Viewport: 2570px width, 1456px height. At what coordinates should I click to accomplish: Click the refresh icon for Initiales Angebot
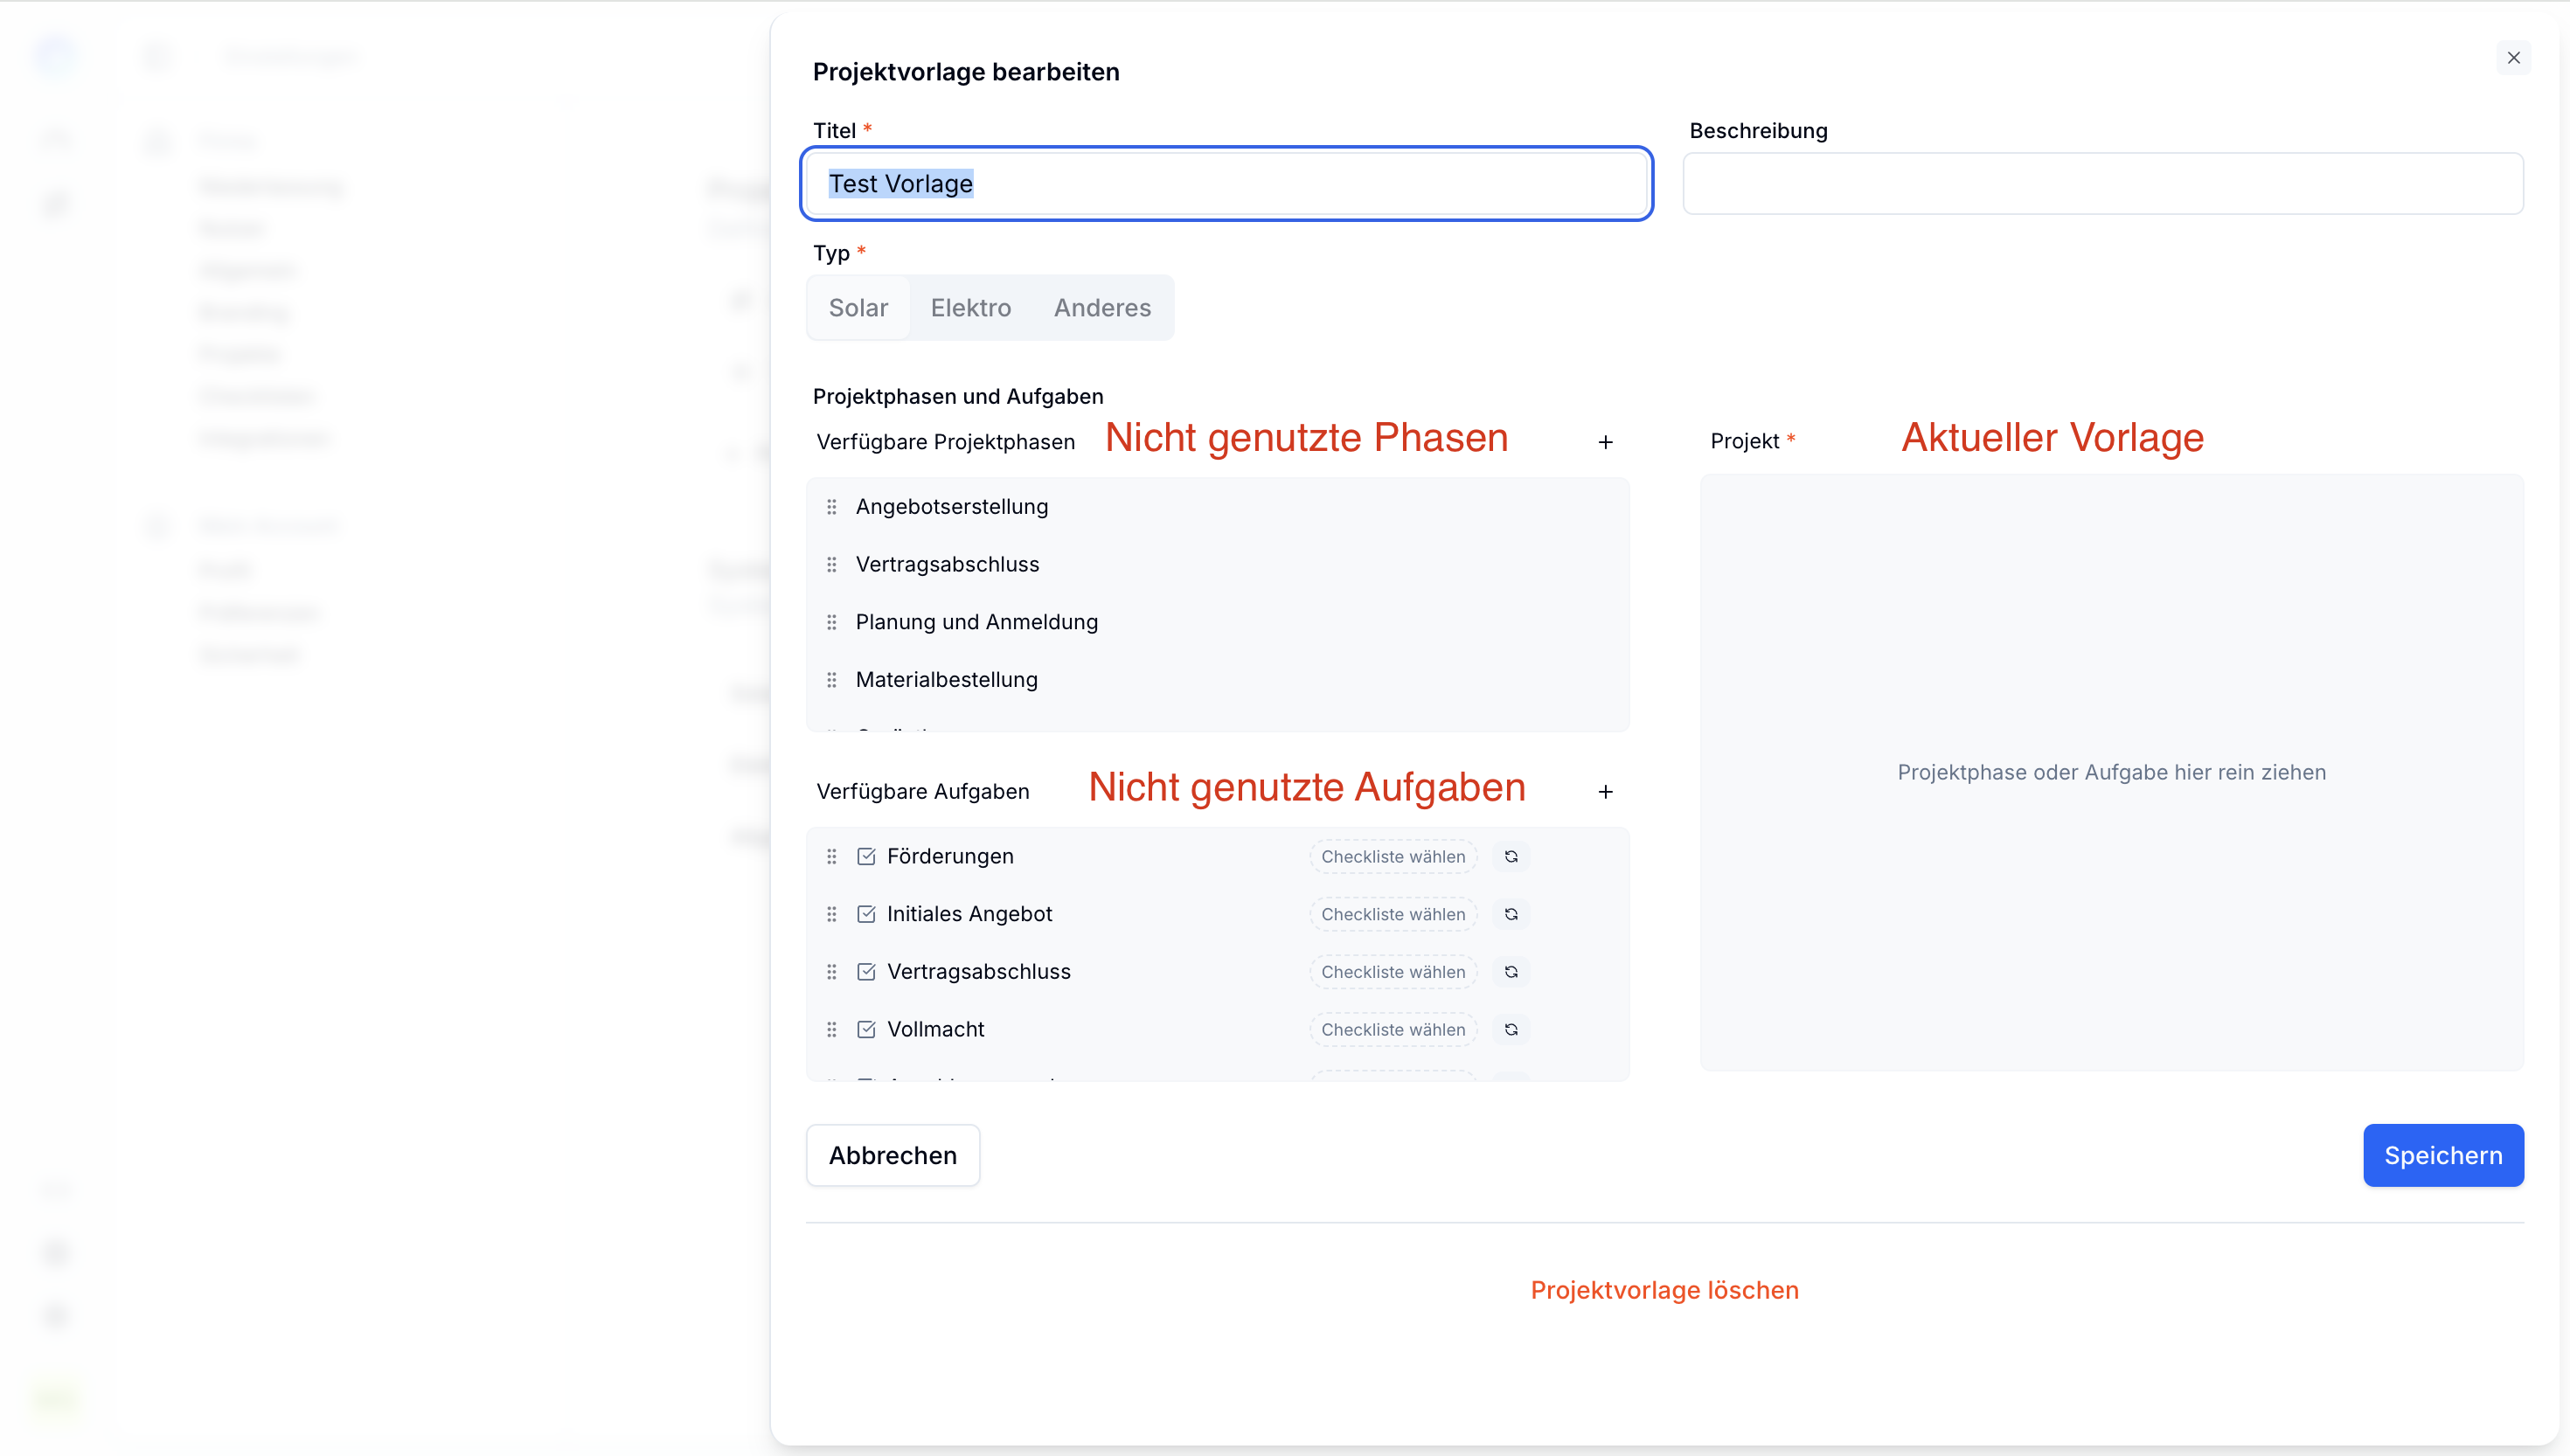point(1511,914)
